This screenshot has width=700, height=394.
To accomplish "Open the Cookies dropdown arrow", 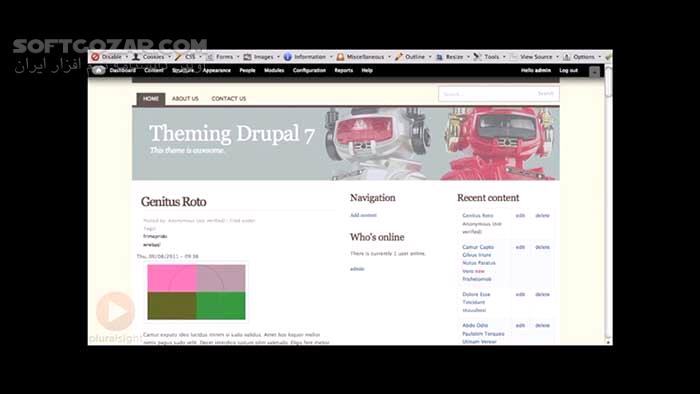I will tap(169, 57).
